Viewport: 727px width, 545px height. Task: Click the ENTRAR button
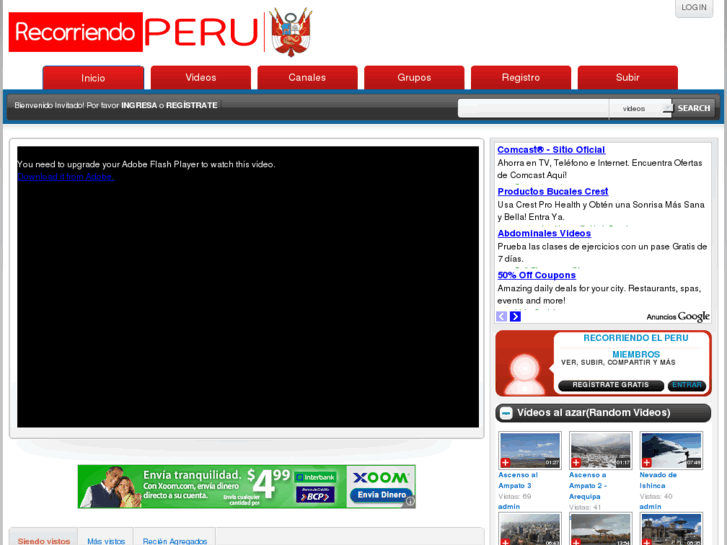point(687,385)
